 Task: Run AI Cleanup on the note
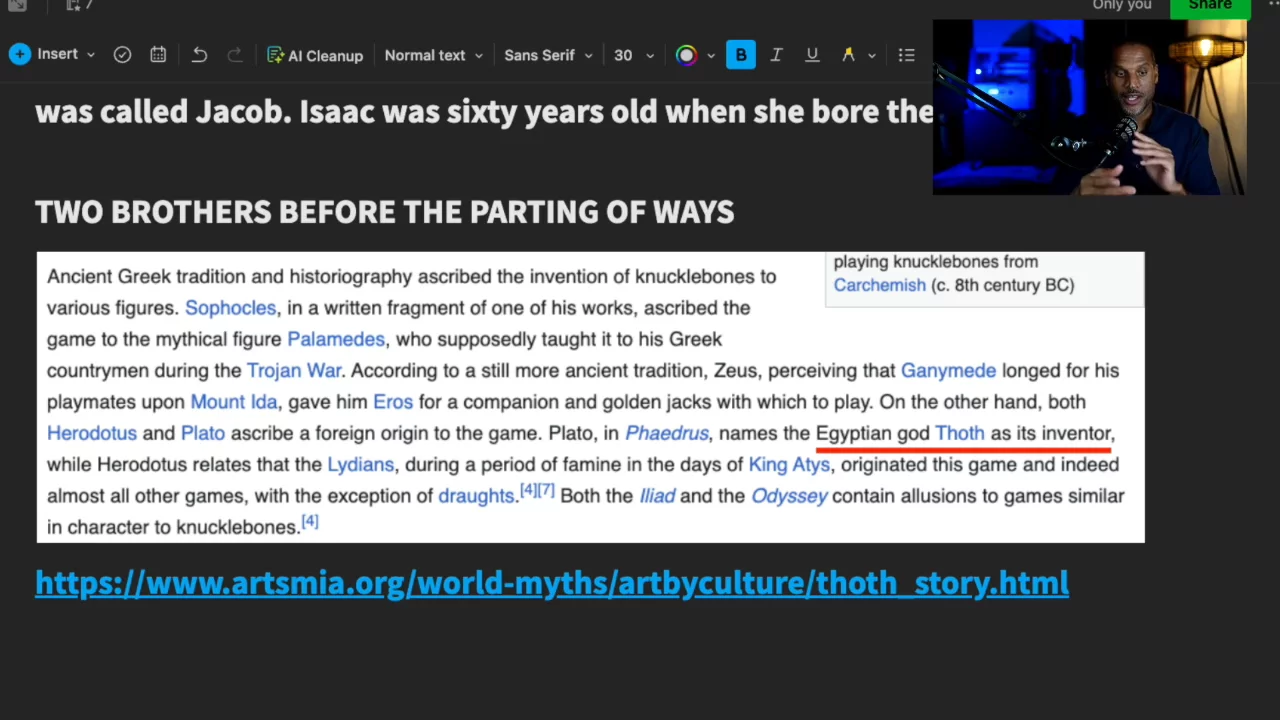[x=315, y=55]
